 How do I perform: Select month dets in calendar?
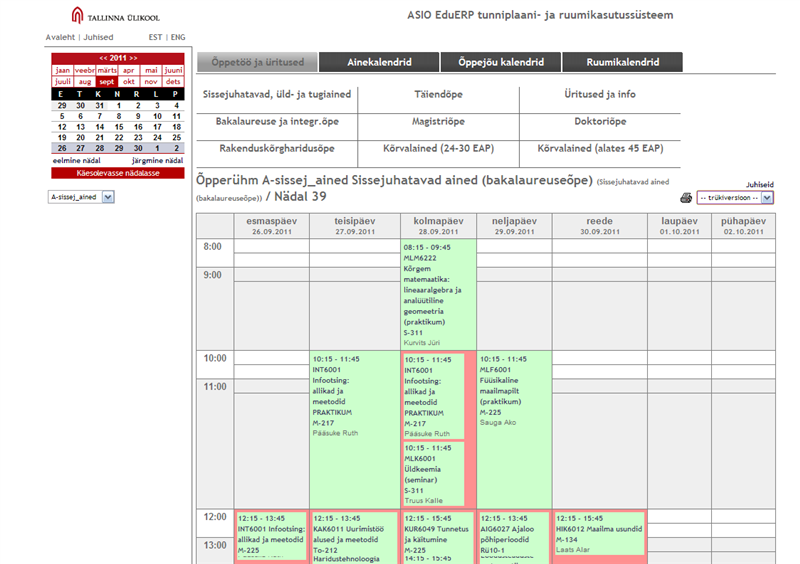tap(173, 82)
